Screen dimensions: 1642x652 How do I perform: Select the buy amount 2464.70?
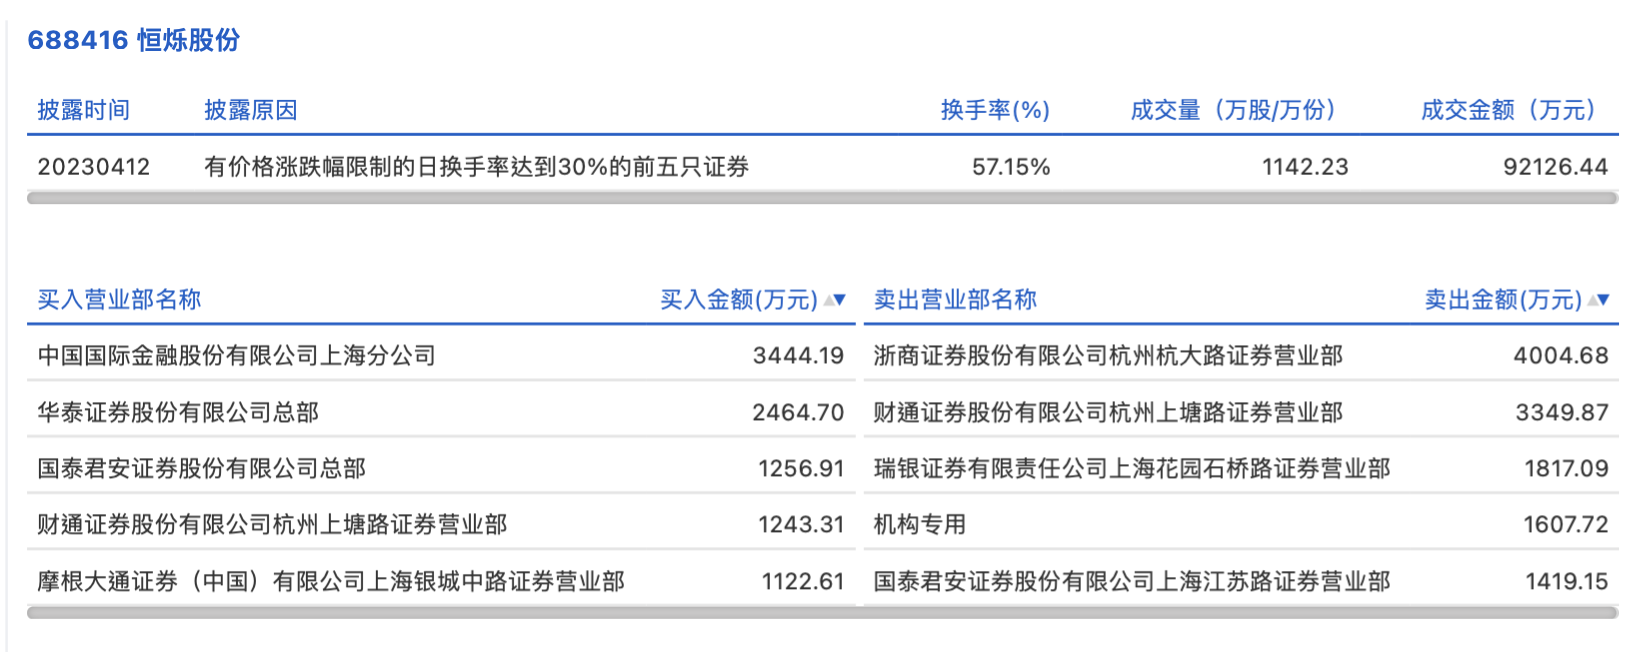tap(799, 412)
